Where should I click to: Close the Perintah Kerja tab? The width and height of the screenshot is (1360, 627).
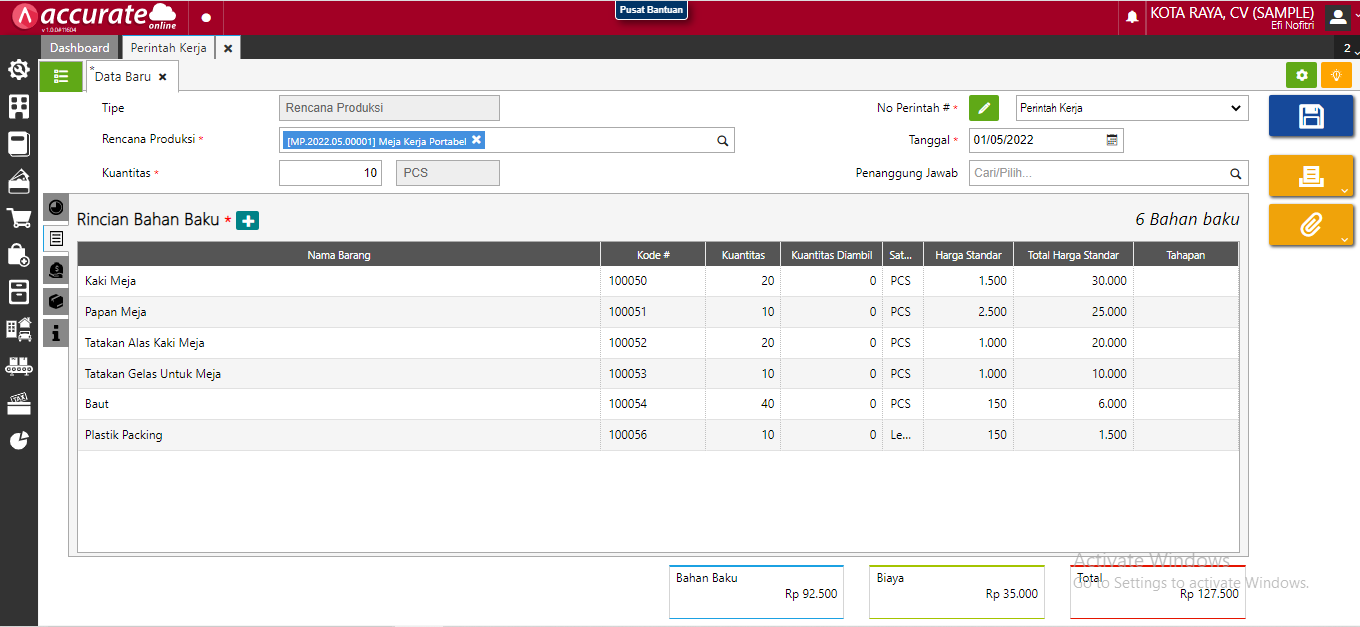tap(228, 48)
